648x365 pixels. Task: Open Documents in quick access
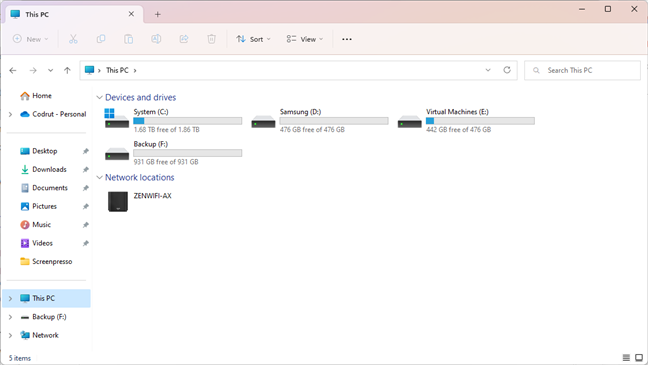tap(50, 188)
